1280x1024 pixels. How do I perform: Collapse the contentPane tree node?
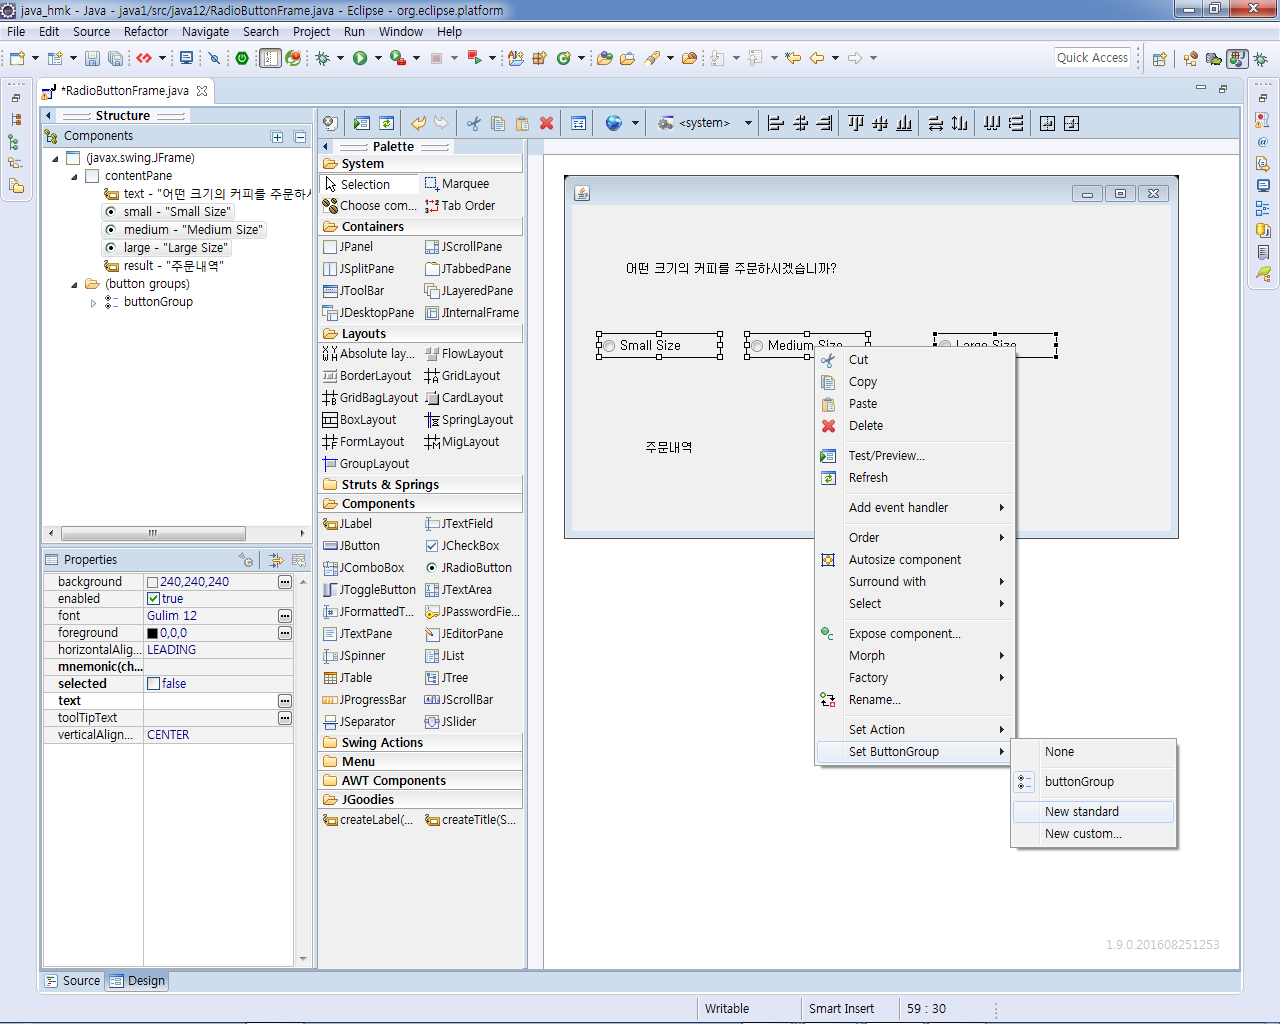point(74,176)
